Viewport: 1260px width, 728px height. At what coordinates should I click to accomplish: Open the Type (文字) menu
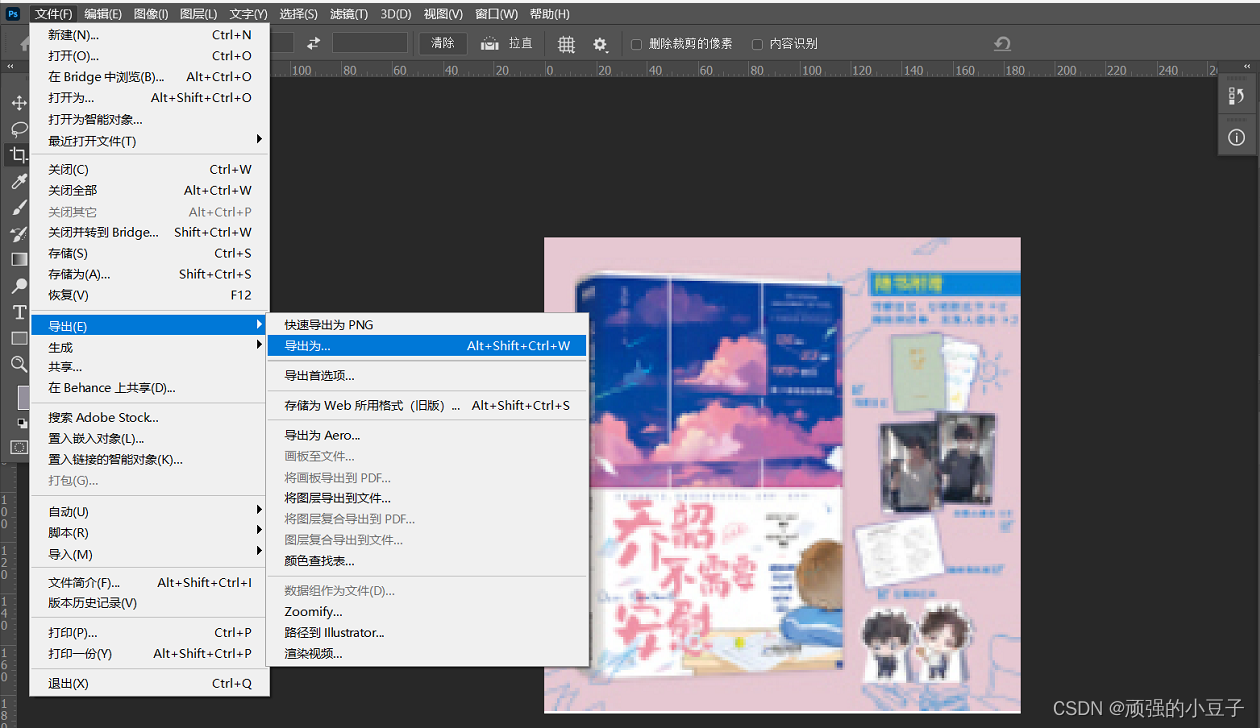[248, 14]
